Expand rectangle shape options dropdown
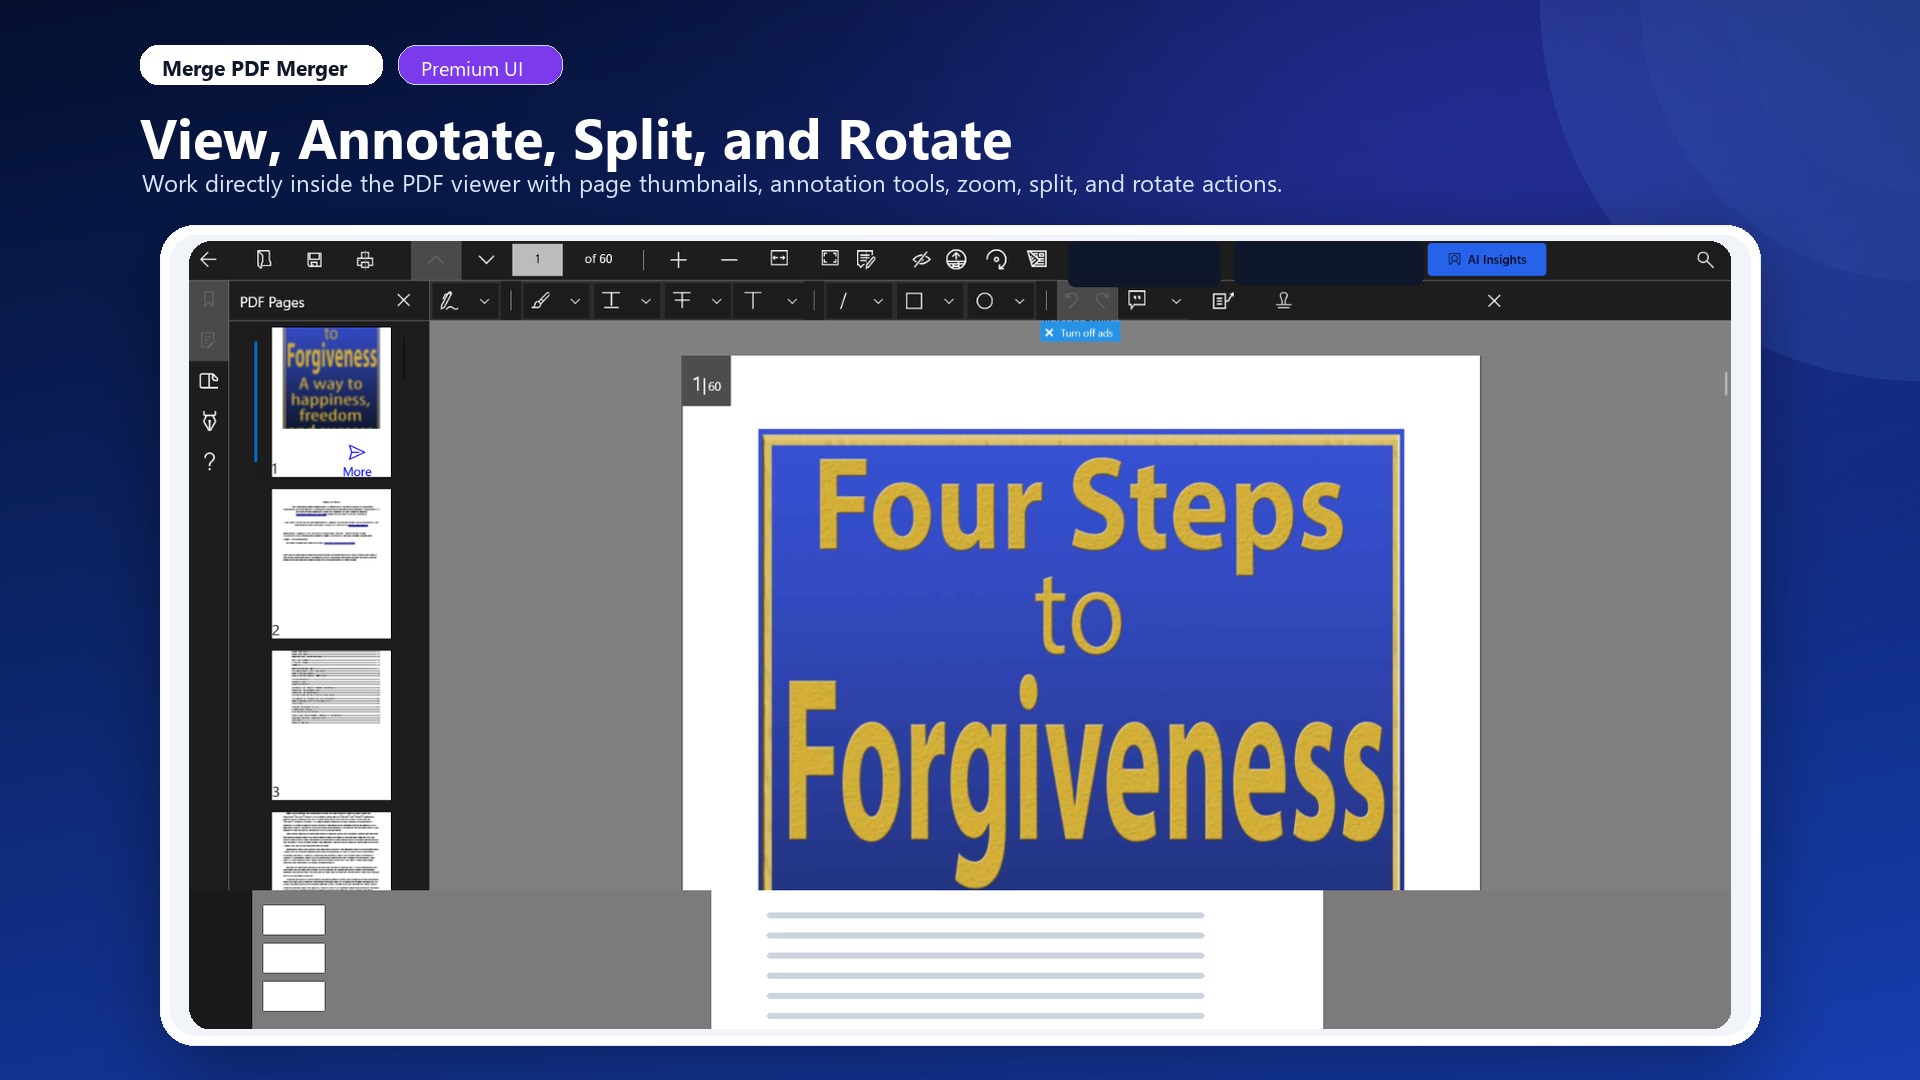Screen dimensions: 1920x1080 (949, 301)
